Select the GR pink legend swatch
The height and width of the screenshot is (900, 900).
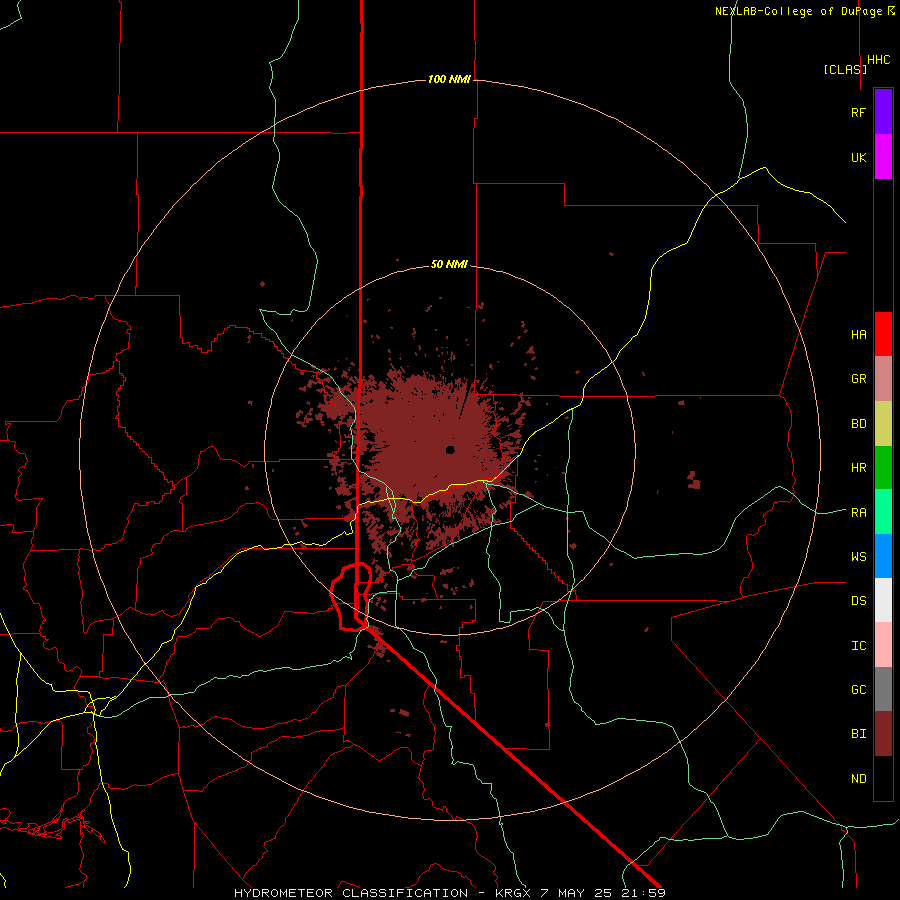[883, 378]
